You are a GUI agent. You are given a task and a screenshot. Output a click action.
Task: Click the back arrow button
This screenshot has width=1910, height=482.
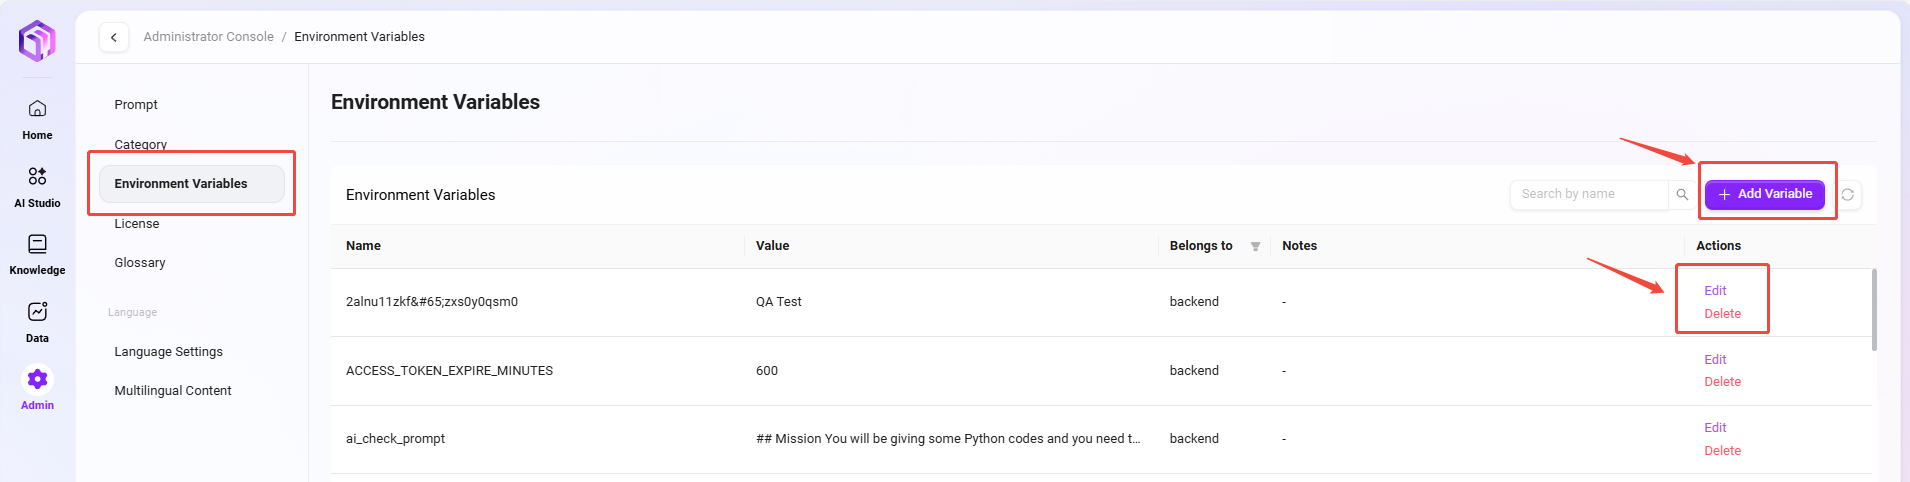coord(114,37)
